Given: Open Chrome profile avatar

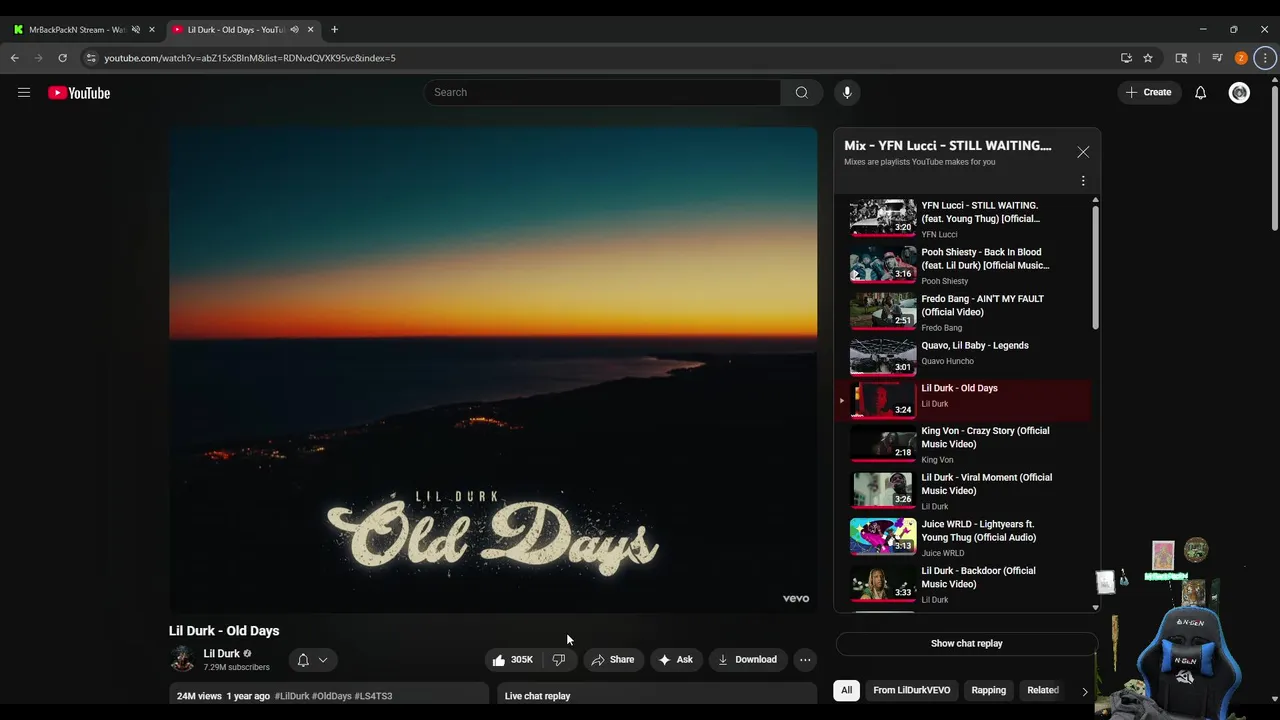Looking at the screenshot, I should point(1241,58).
